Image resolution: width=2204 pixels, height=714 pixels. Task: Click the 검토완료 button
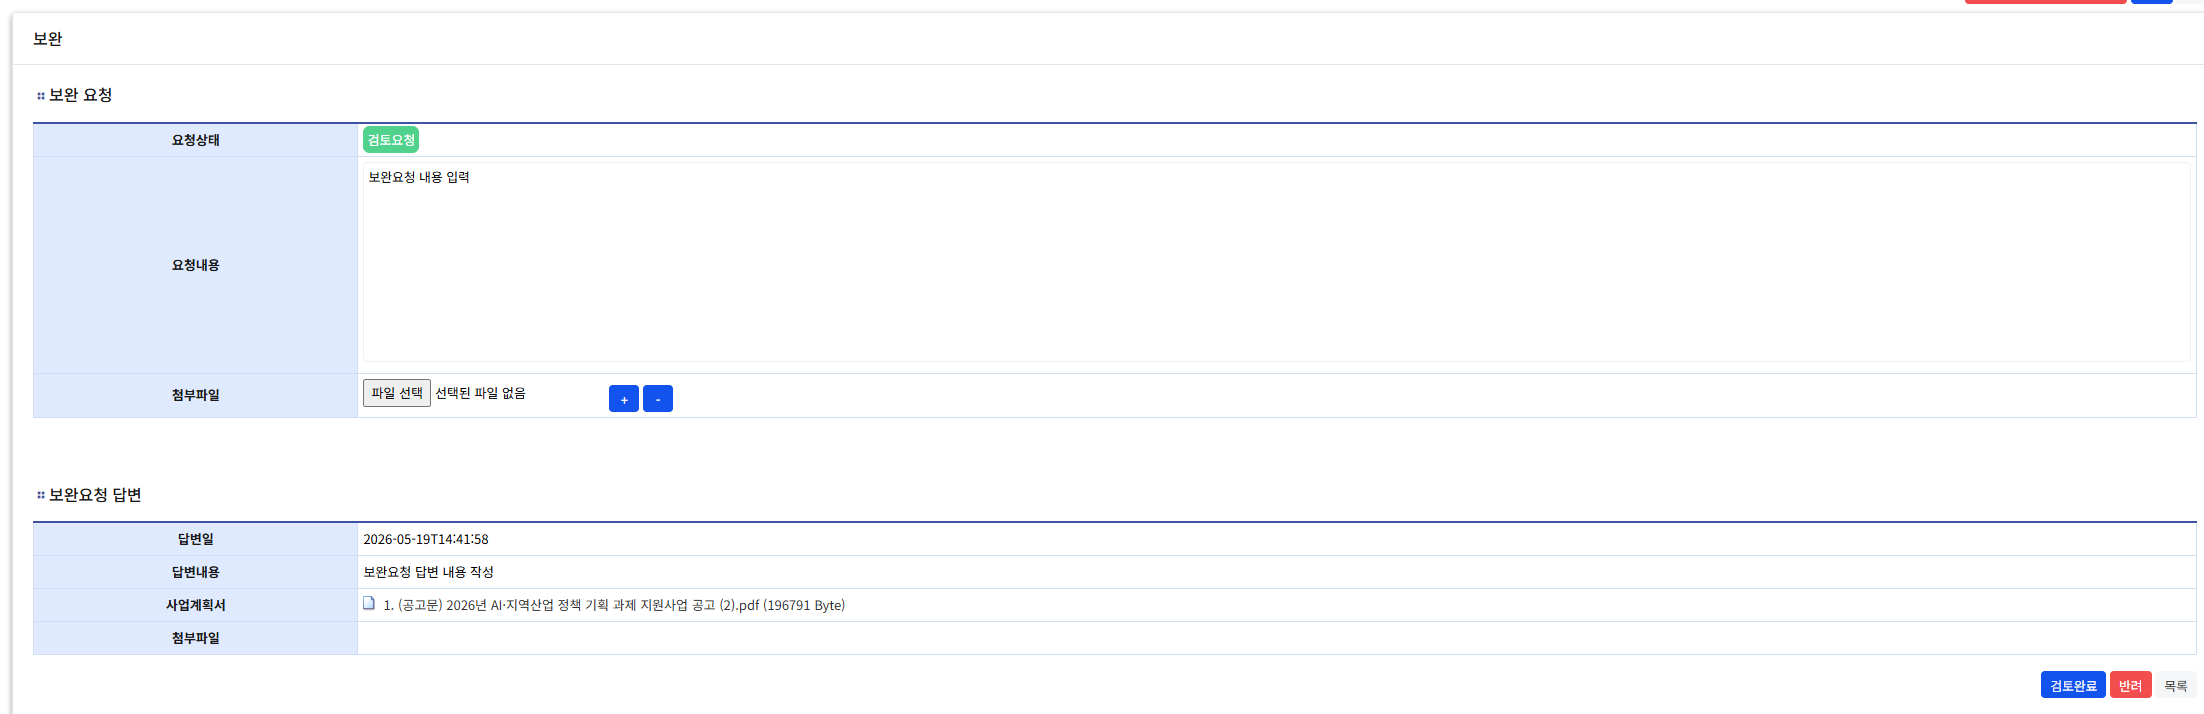coord(2073,685)
